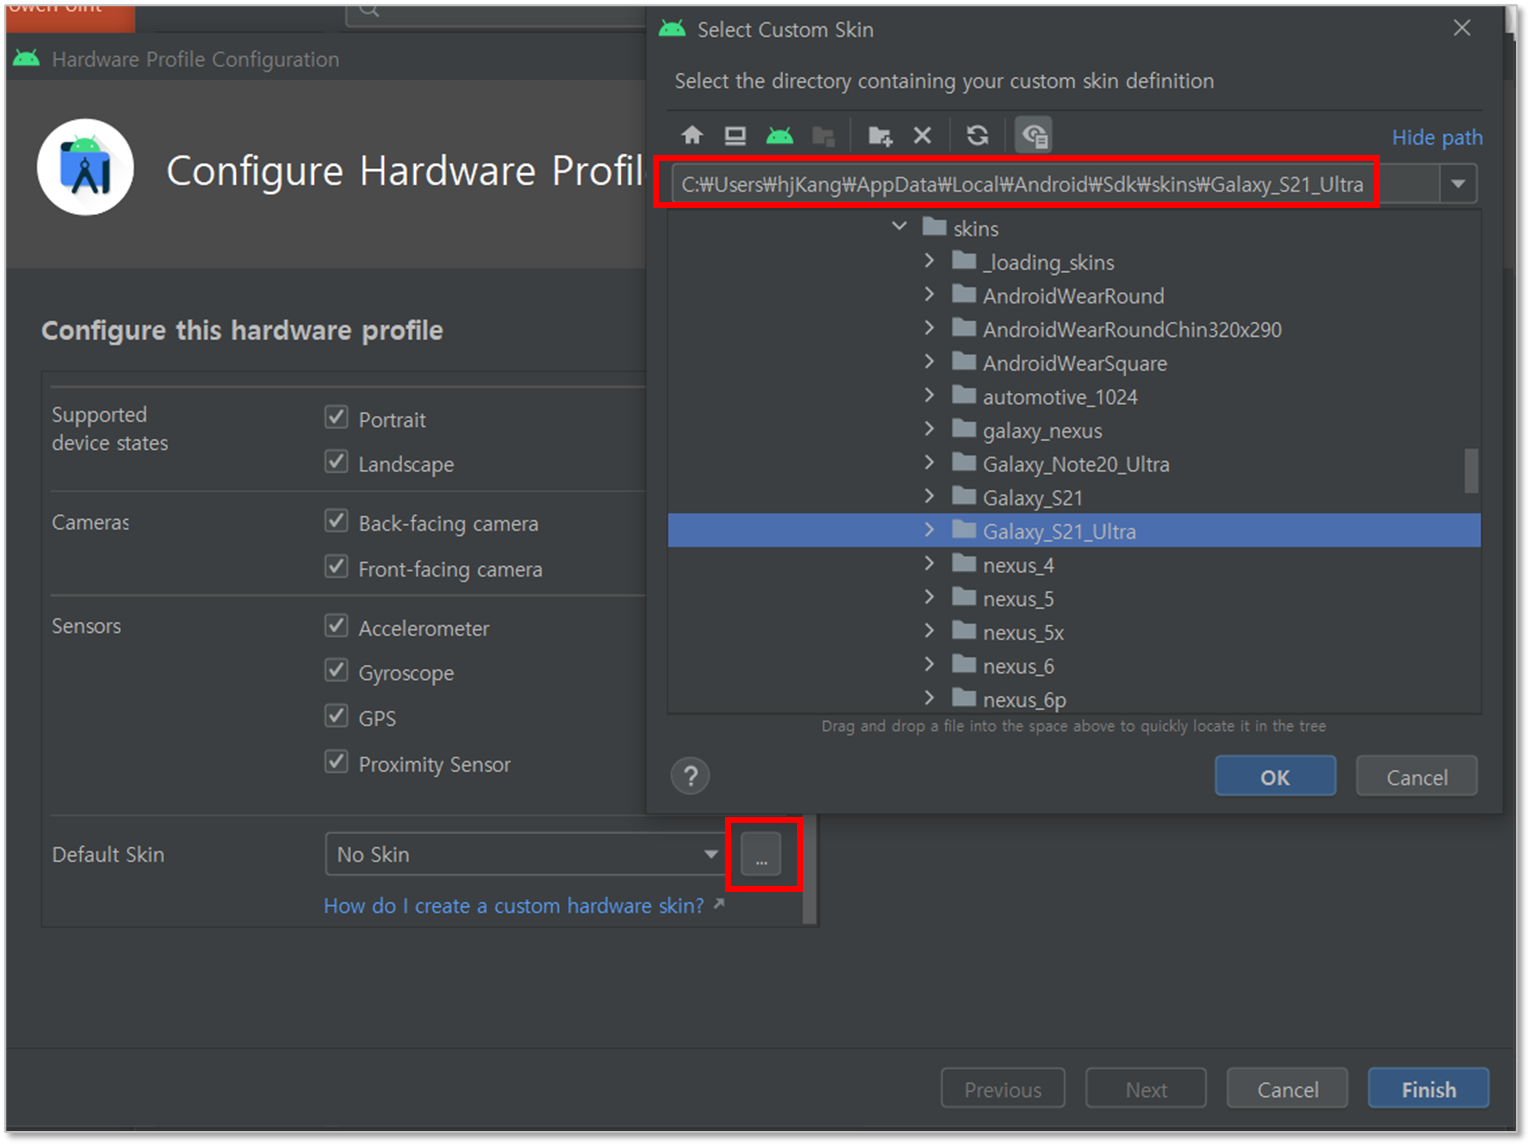Click the delete X toolbar icon

(922, 135)
